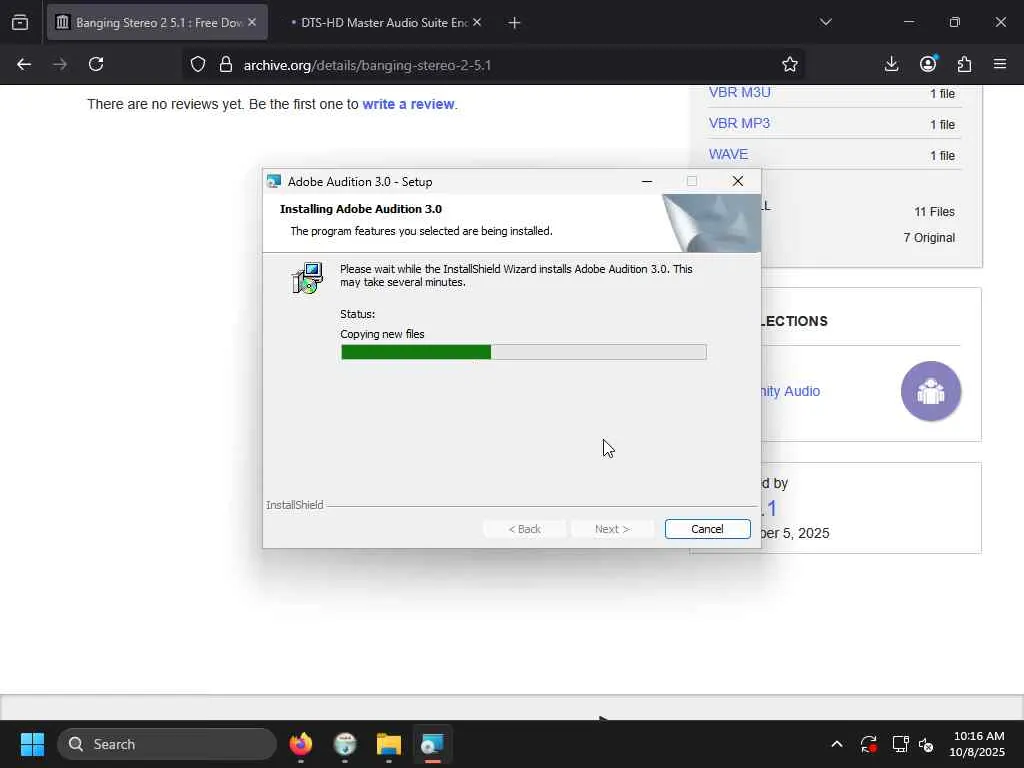Cancel the Adobe Audition setup
The image size is (1024, 768).
click(707, 529)
